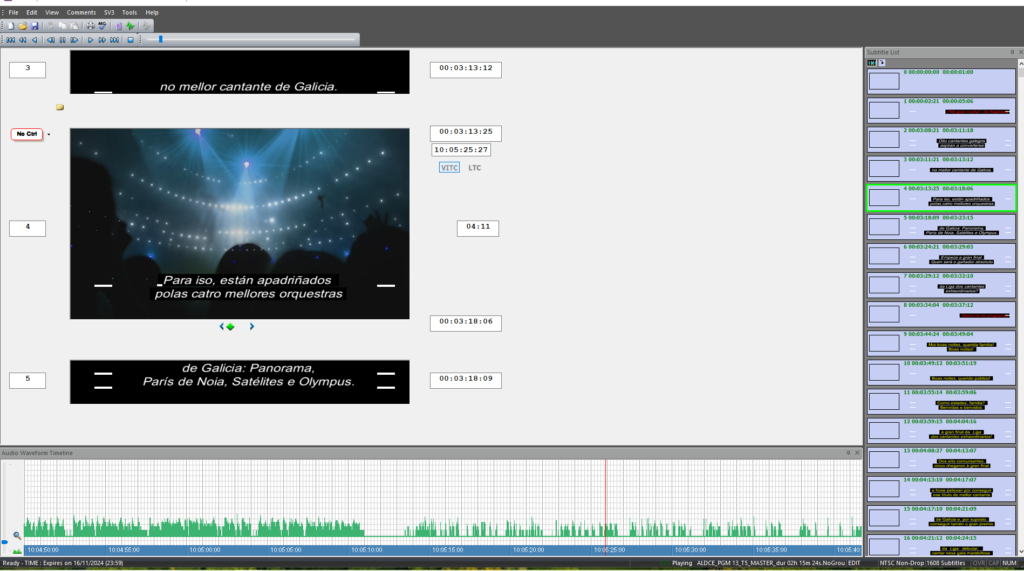Click right blue arrow below video preview
Viewport: 1024px width, 571px height.
click(252, 326)
